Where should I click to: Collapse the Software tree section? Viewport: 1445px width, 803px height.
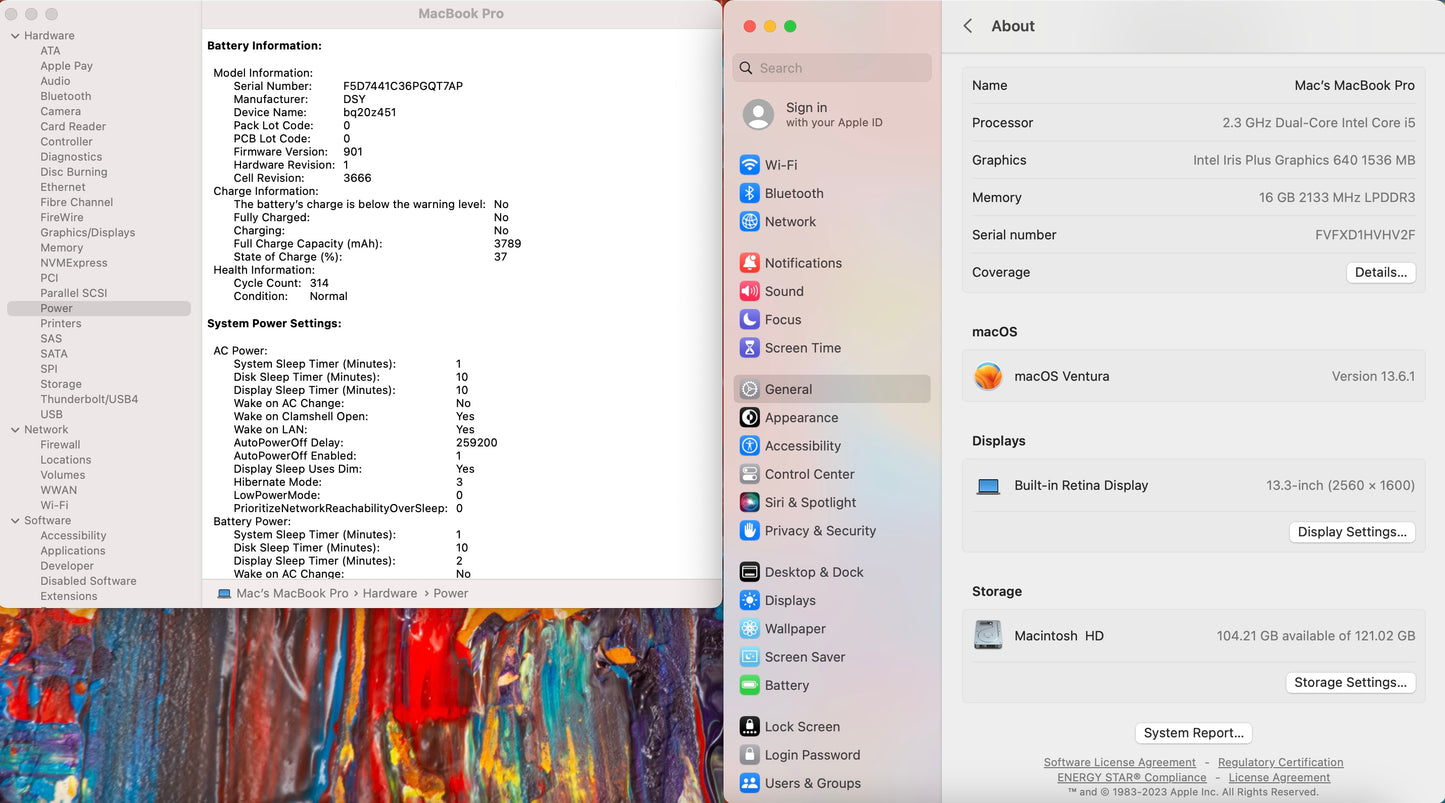[15, 521]
